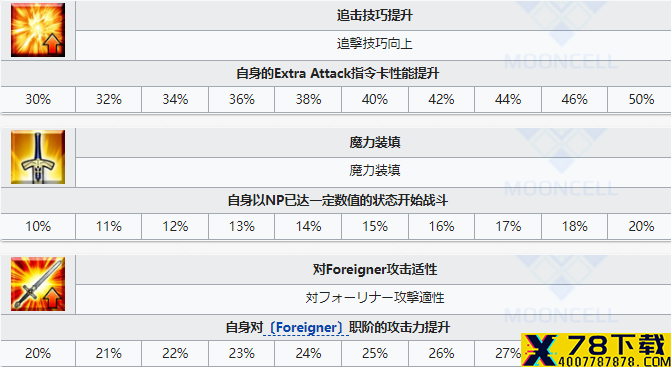Click the Mana Loading sword skill icon
Screen dimensions: 671x367
click(x=38, y=157)
